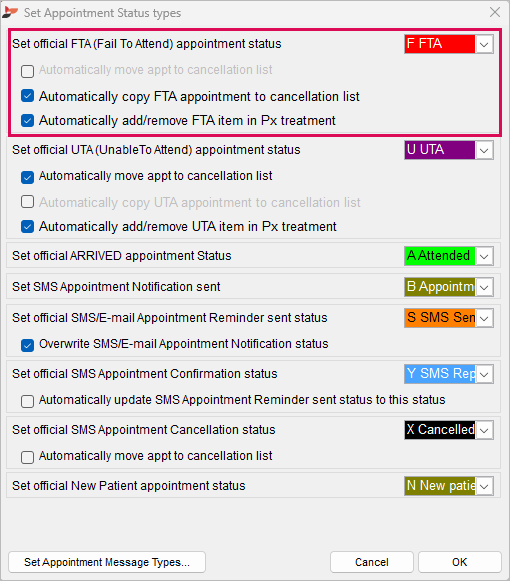Expand the New Patient status dropdown
The height and width of the screenshot is (581, 510).
click(484, 486)
